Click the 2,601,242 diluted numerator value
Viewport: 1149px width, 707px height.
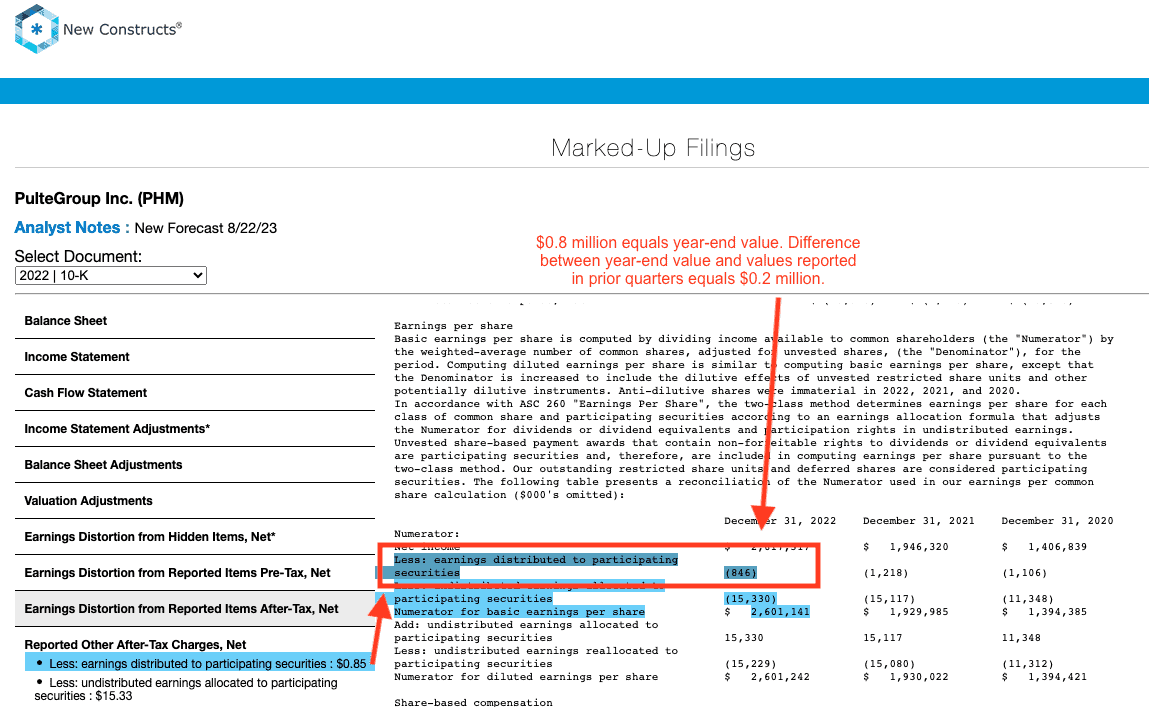(x=780, y=677)
